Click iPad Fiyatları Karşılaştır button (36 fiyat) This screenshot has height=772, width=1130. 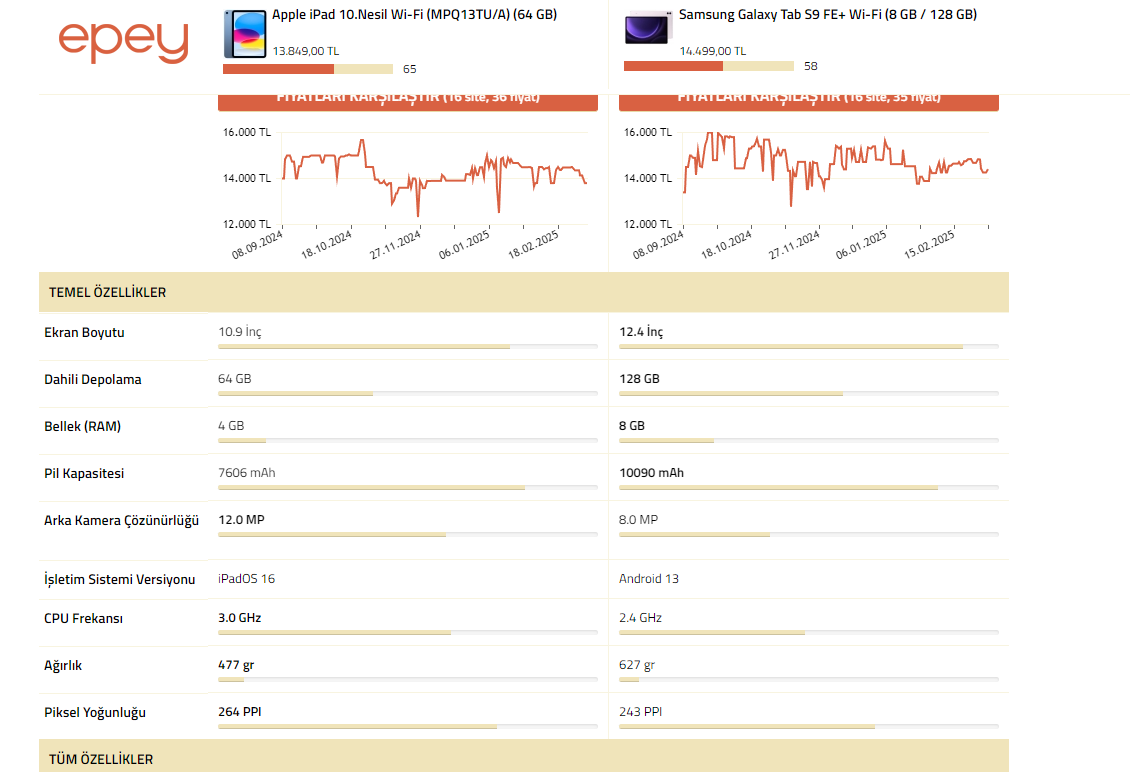(x=408, y=102)
